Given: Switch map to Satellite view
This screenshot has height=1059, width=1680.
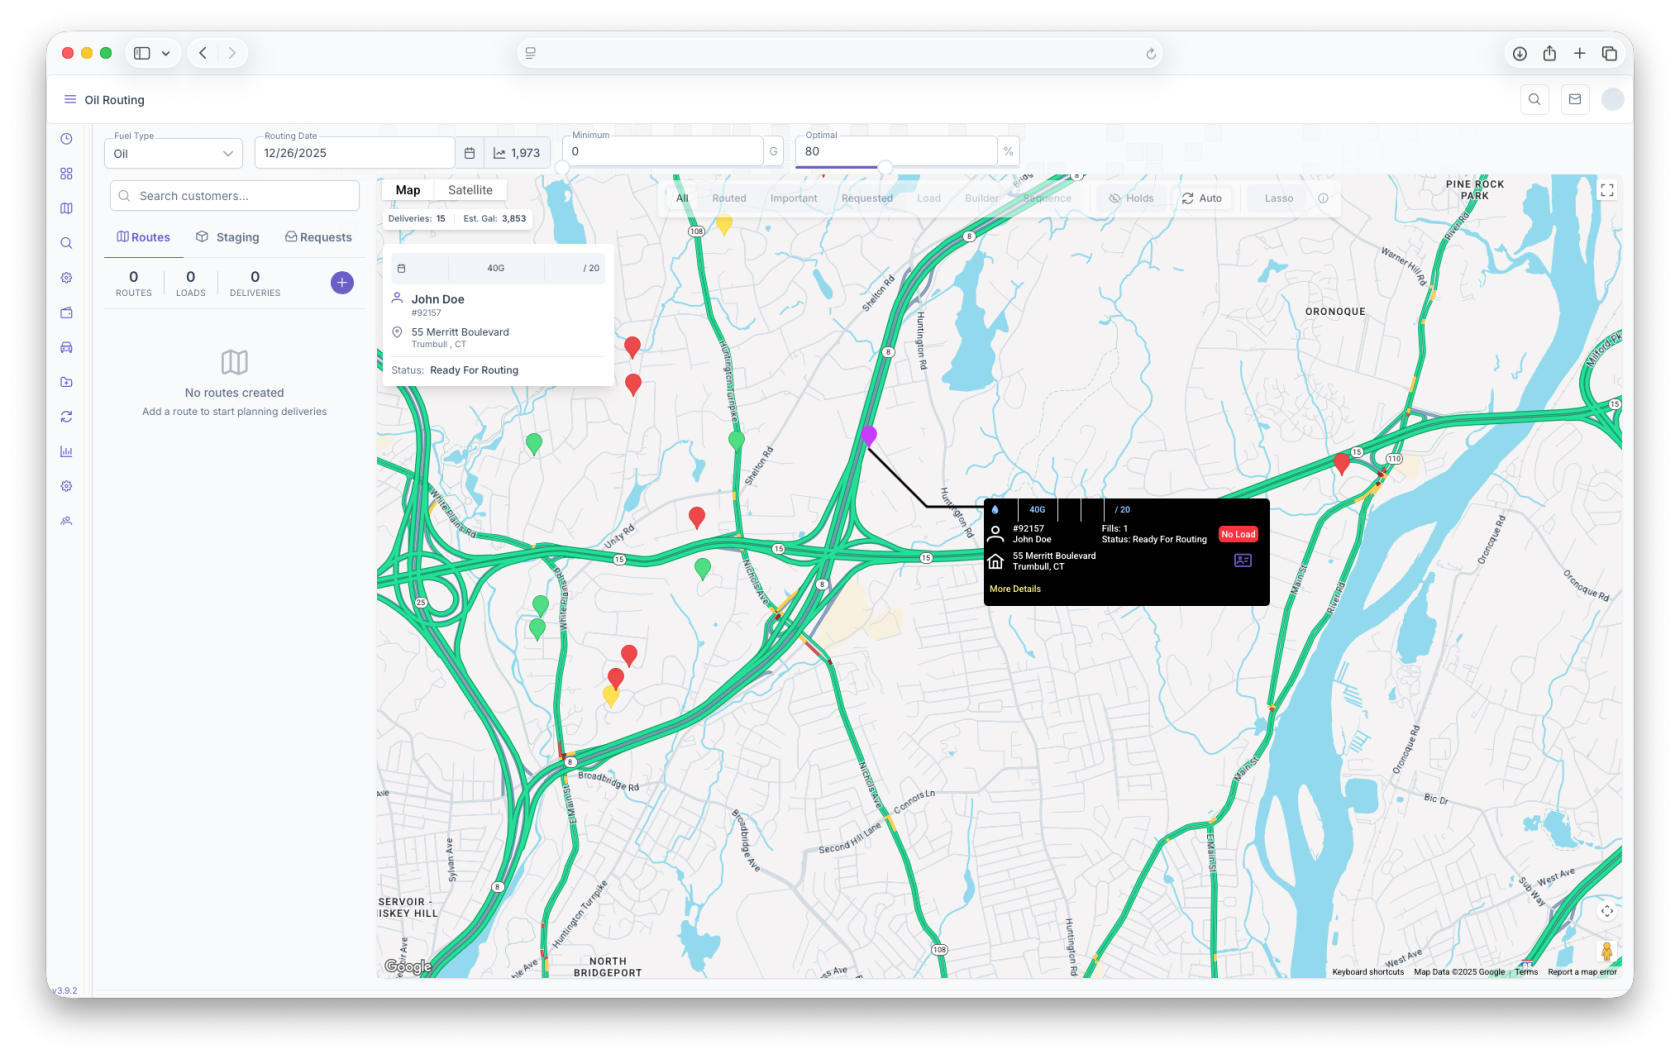Looking at the screenshot, I should click(x=470, y=190).
